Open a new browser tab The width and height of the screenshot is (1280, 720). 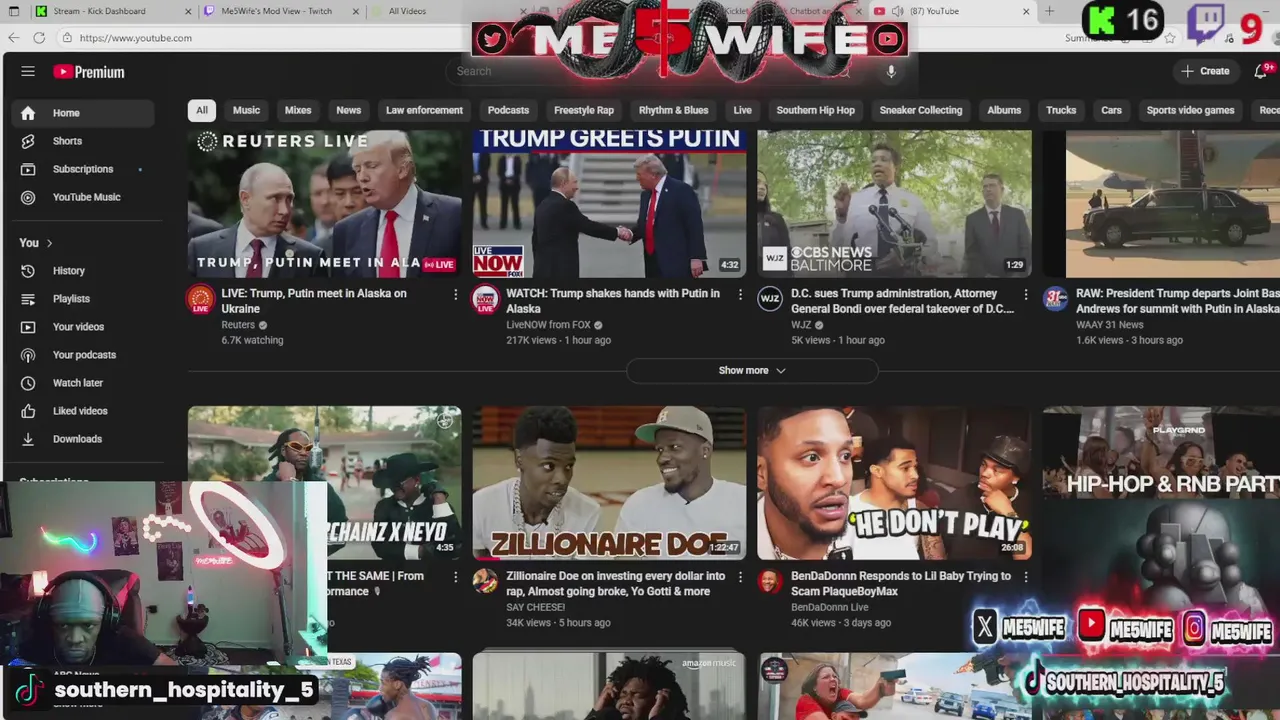point(1049,11)
